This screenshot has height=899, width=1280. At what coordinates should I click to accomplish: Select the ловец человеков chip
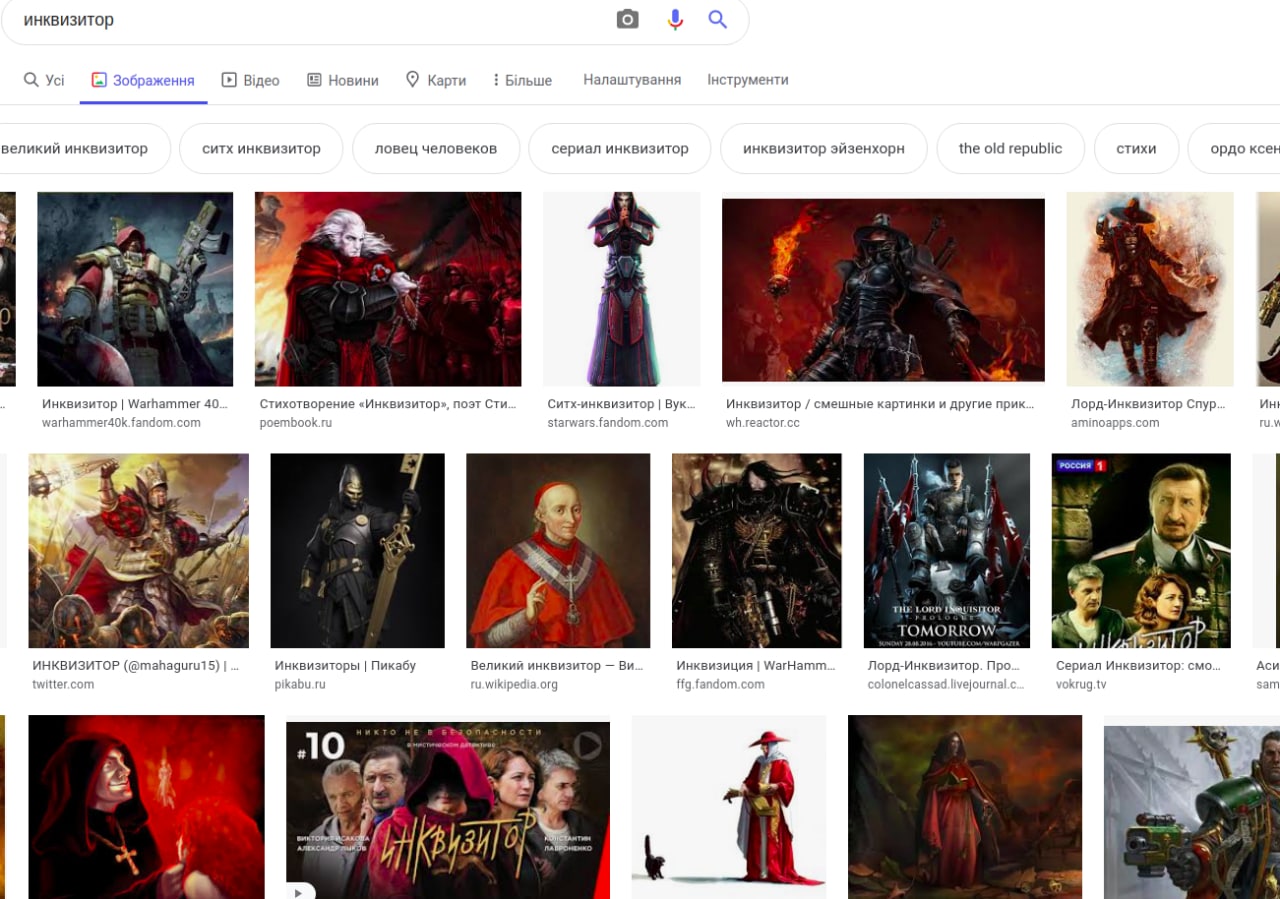(436, 149)
